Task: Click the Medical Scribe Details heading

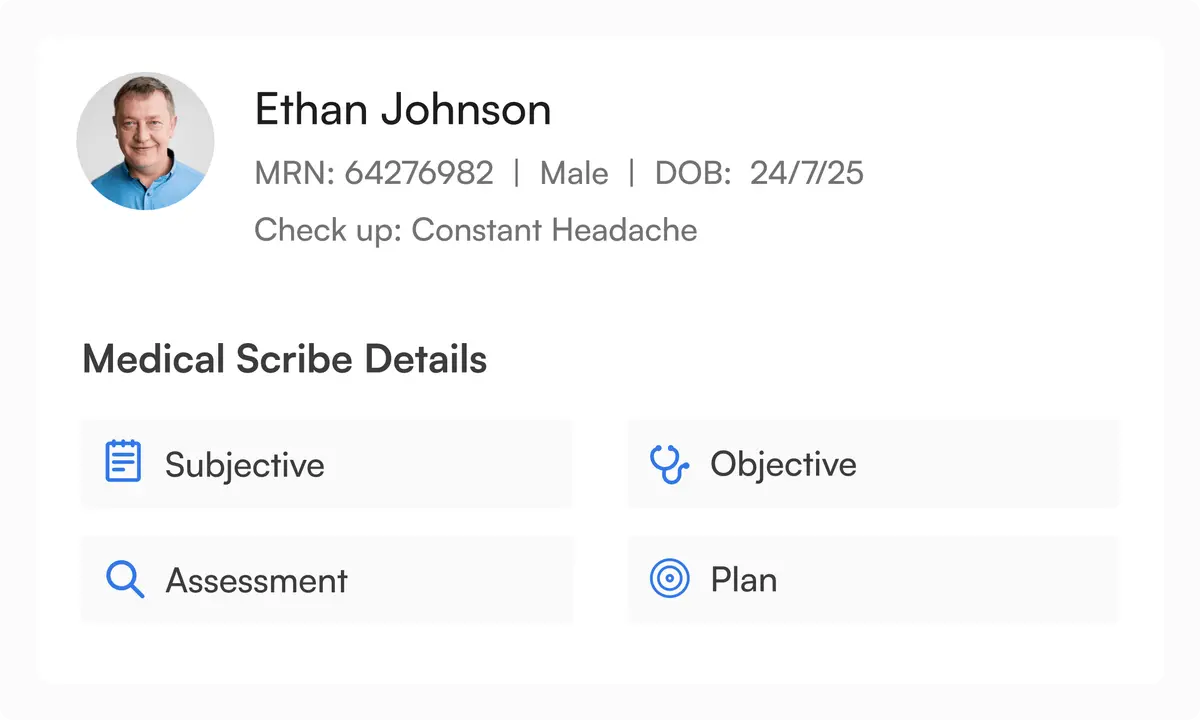Action: (284, 359)
